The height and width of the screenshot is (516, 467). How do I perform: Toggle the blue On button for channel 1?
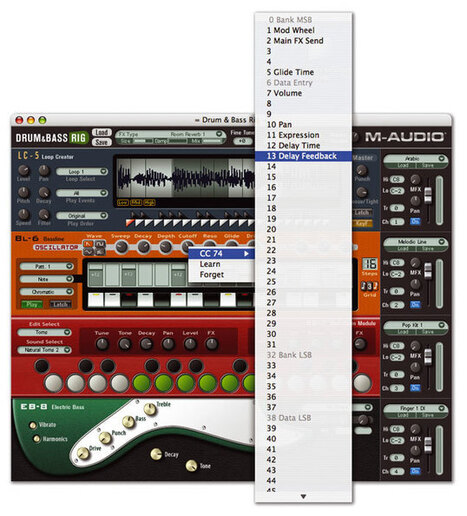coord(415,221)
